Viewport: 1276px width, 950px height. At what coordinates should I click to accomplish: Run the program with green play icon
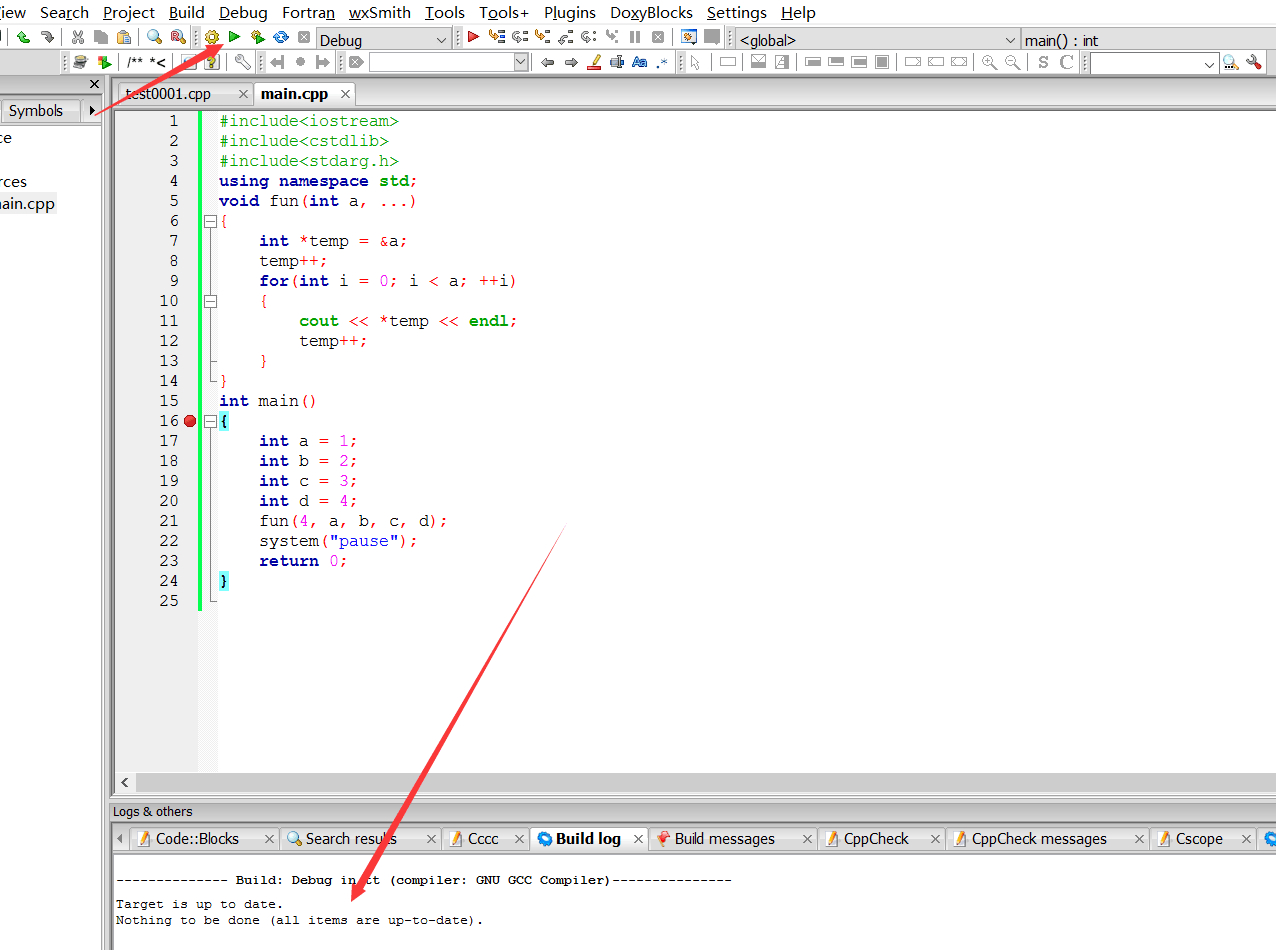234,37
